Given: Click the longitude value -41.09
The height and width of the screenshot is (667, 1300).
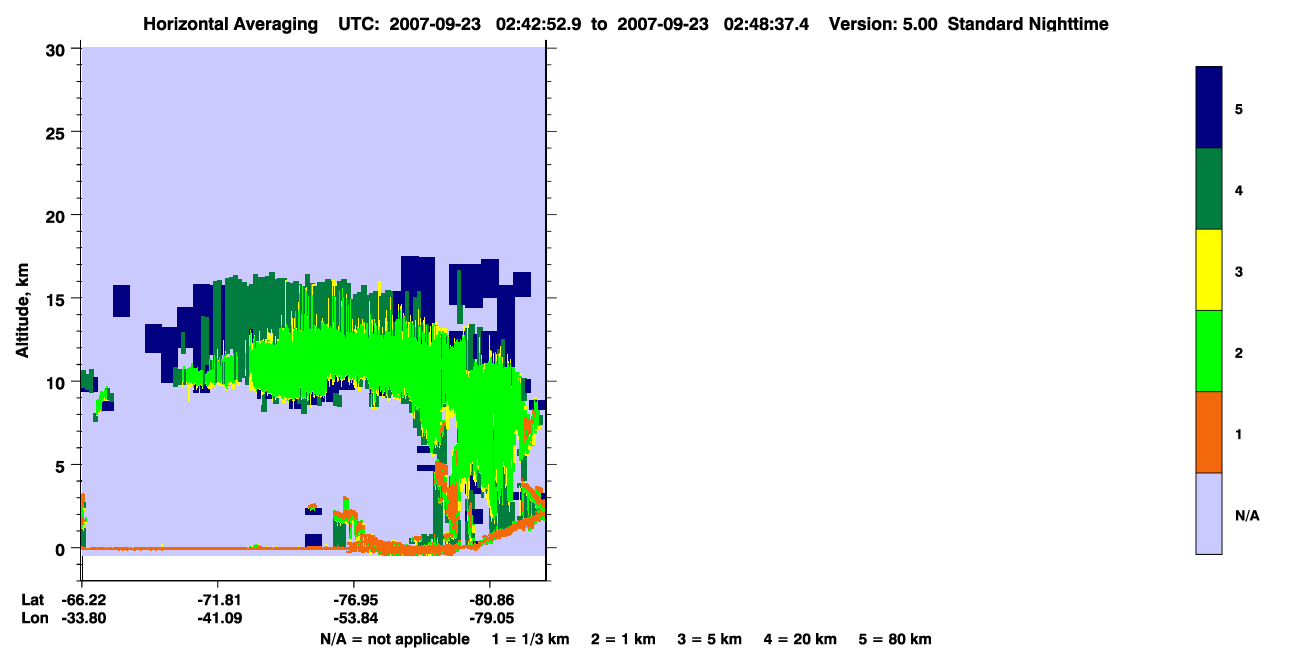Looking at the screenshot, I should click(x=218, y=619).
